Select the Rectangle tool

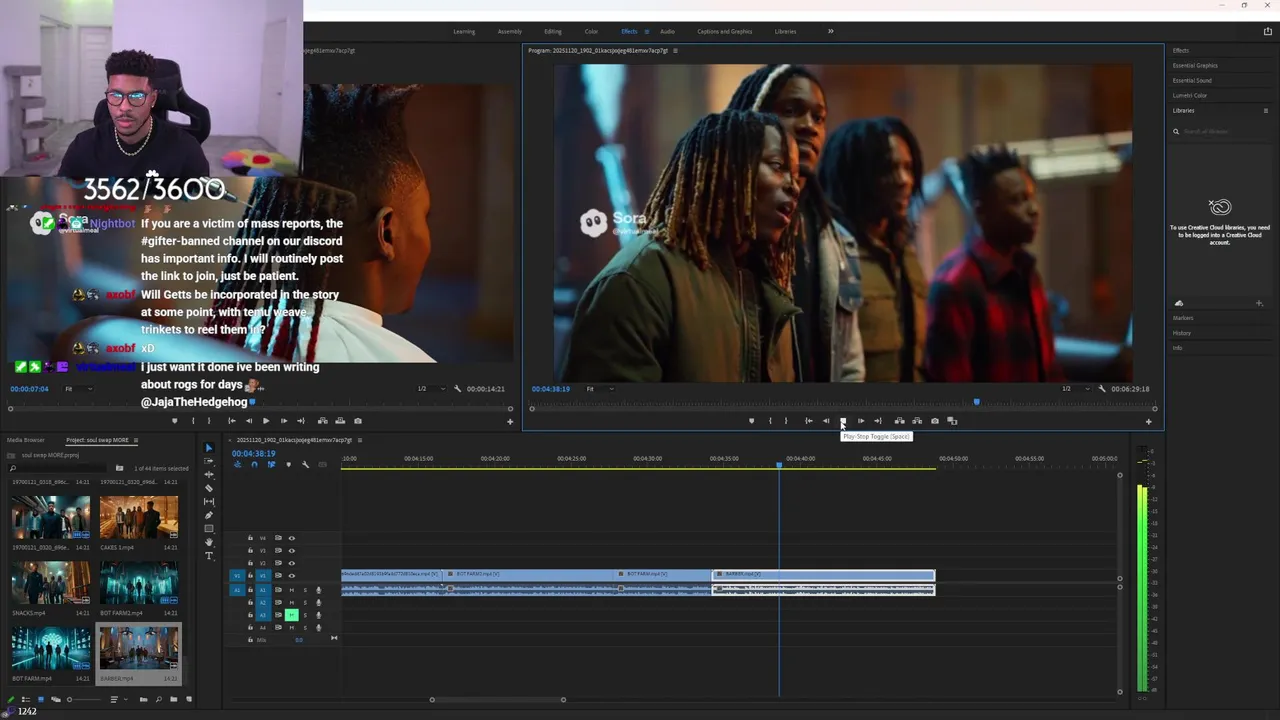click(209, 529)
